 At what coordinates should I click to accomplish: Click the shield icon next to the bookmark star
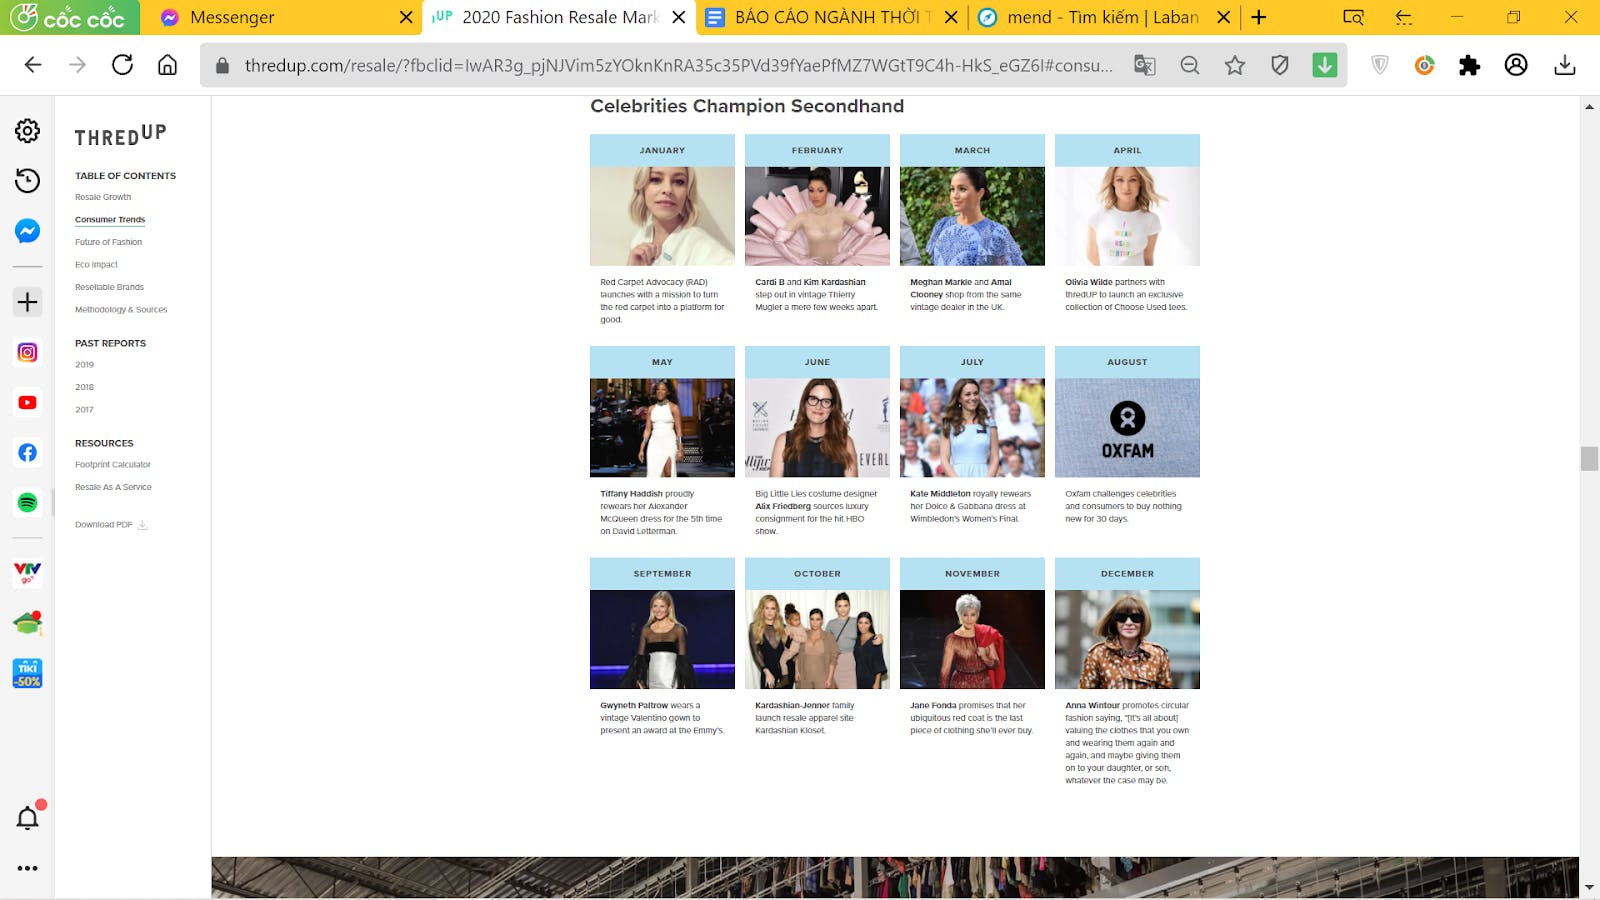(x=1280, y=65)
